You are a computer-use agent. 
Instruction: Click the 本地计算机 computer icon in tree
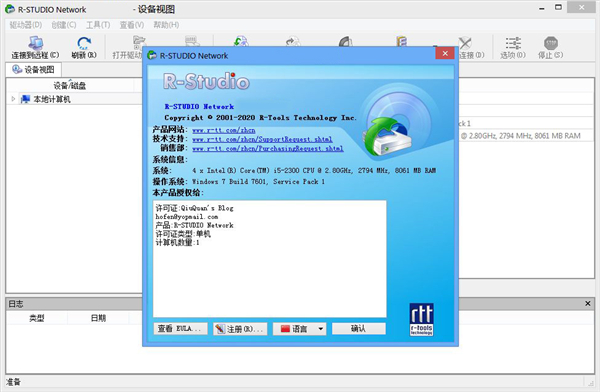click(25, 99)
